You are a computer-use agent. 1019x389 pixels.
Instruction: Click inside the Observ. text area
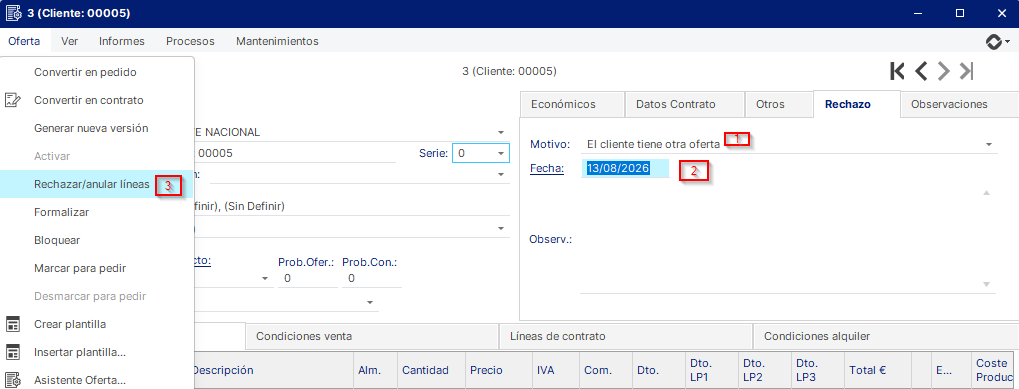(788, 239)
